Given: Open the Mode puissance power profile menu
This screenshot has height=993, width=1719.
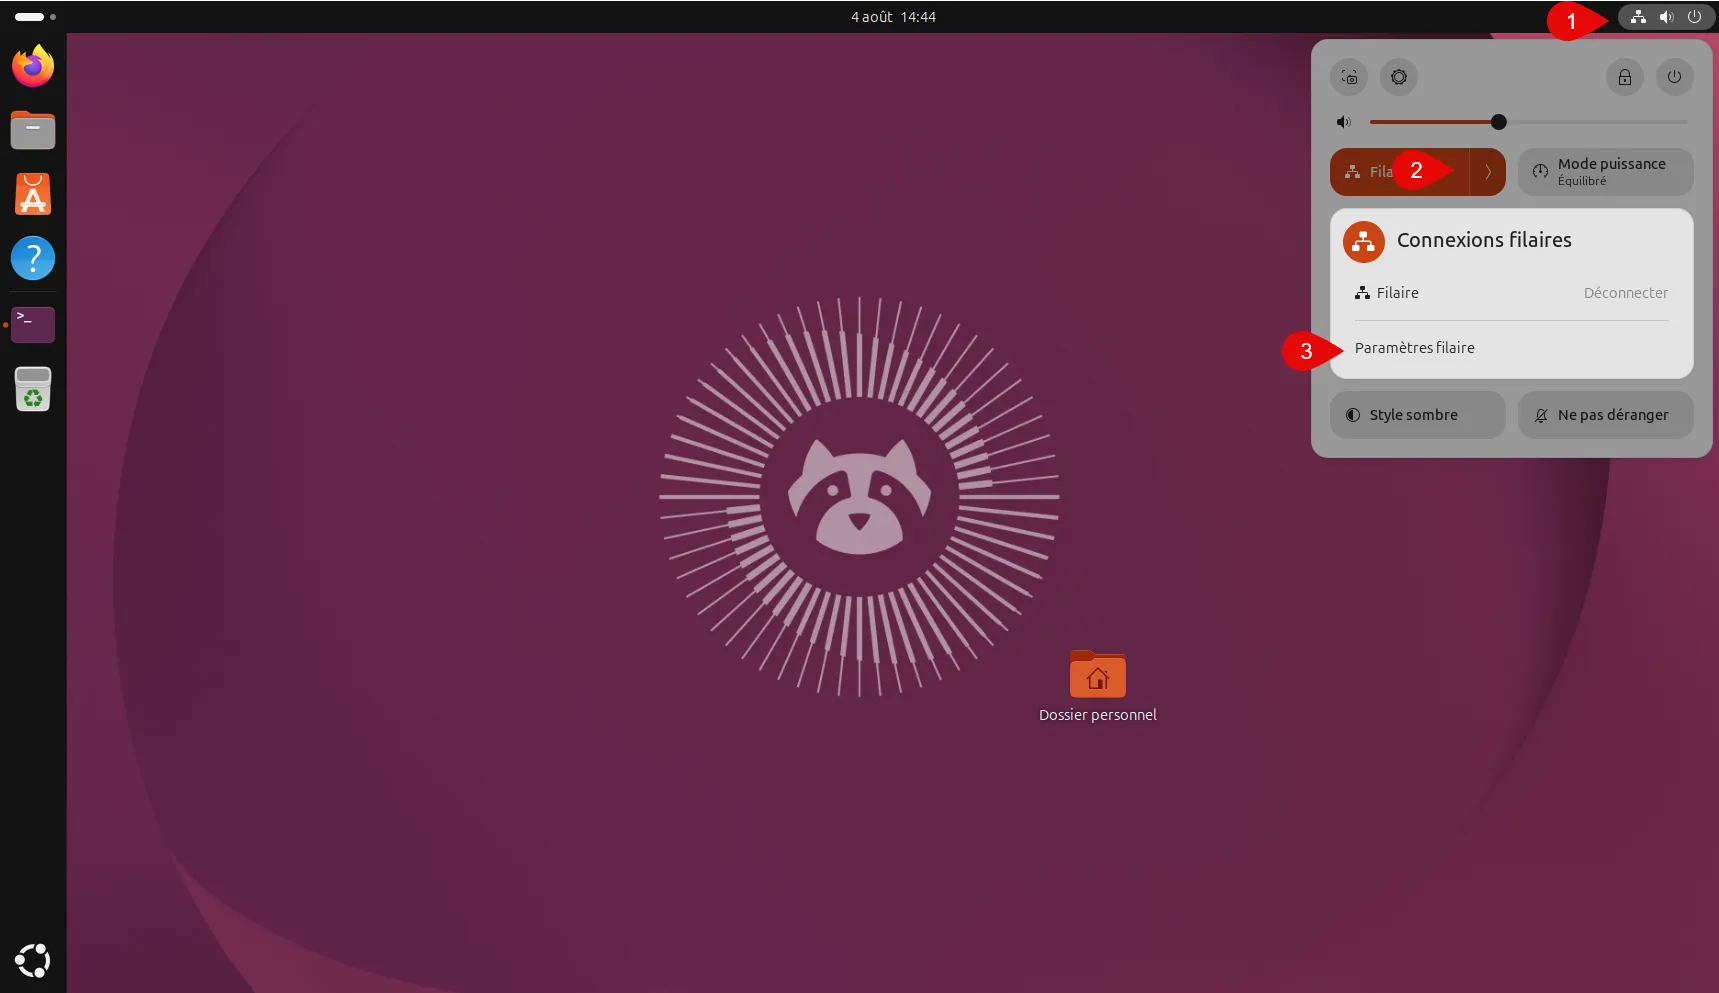Looking at the screenshot, I should click(x=1605, y=172).
